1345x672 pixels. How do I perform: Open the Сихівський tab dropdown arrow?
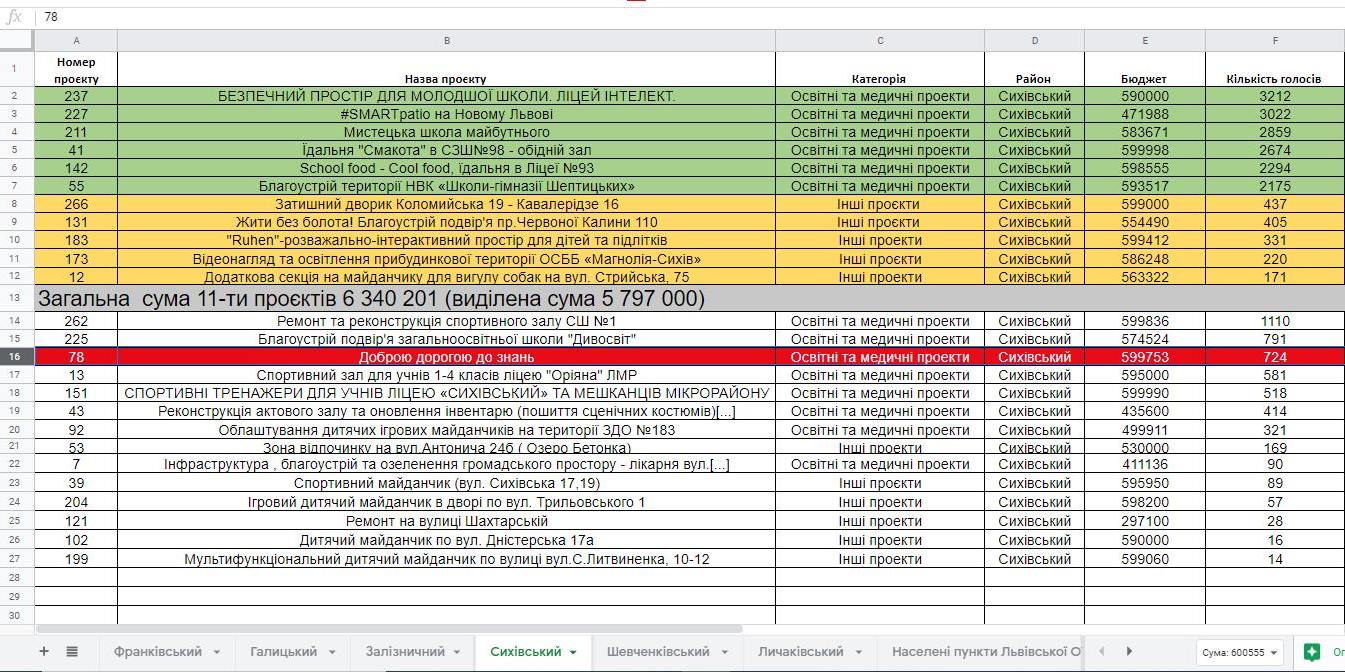point(573,652)
